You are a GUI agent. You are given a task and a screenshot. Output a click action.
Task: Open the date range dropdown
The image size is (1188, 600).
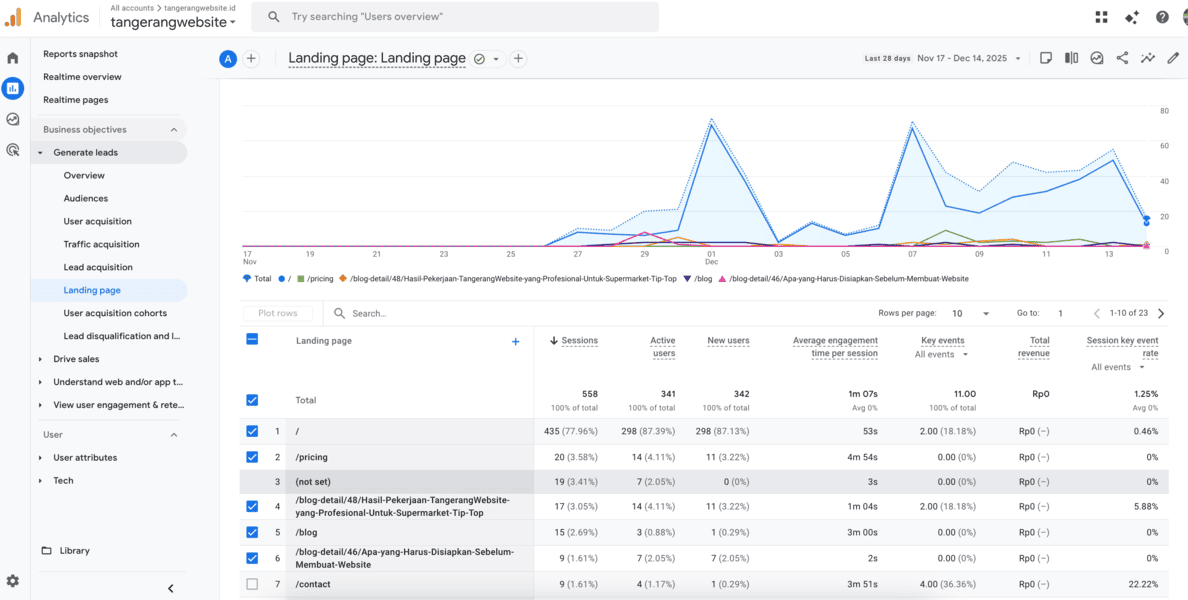pos(968,58)
